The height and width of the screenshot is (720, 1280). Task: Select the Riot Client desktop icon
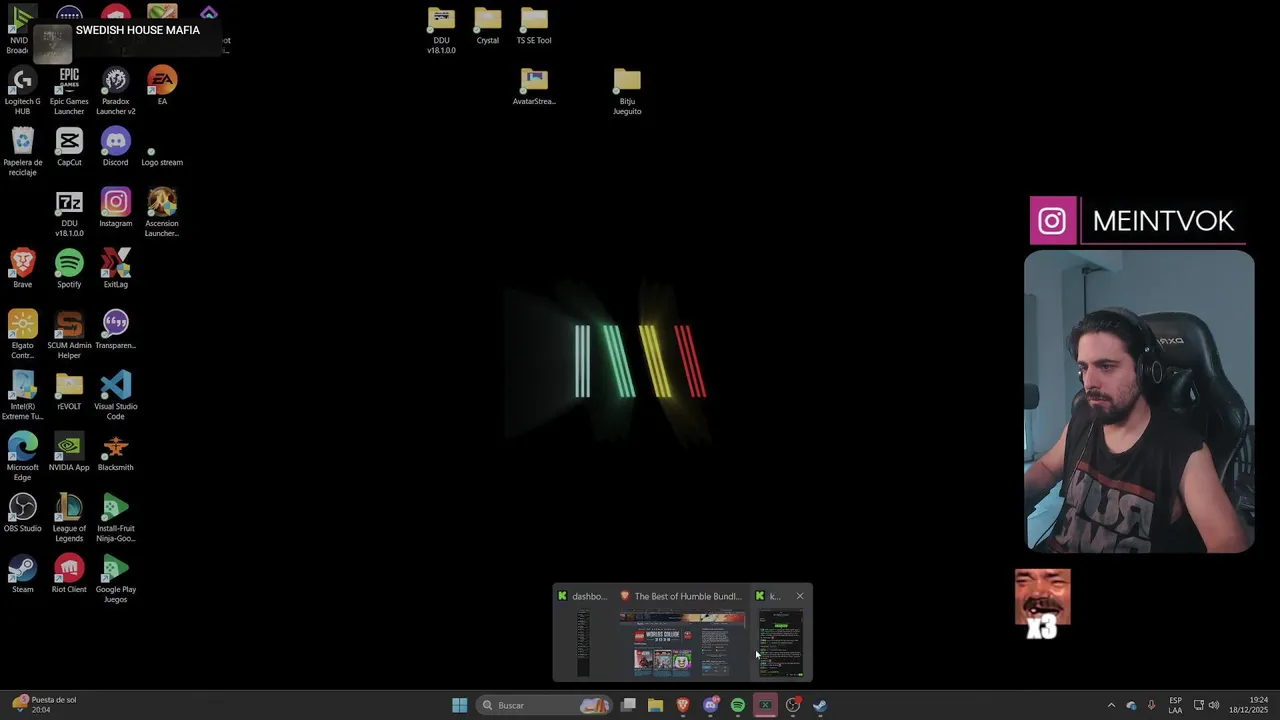69,574
